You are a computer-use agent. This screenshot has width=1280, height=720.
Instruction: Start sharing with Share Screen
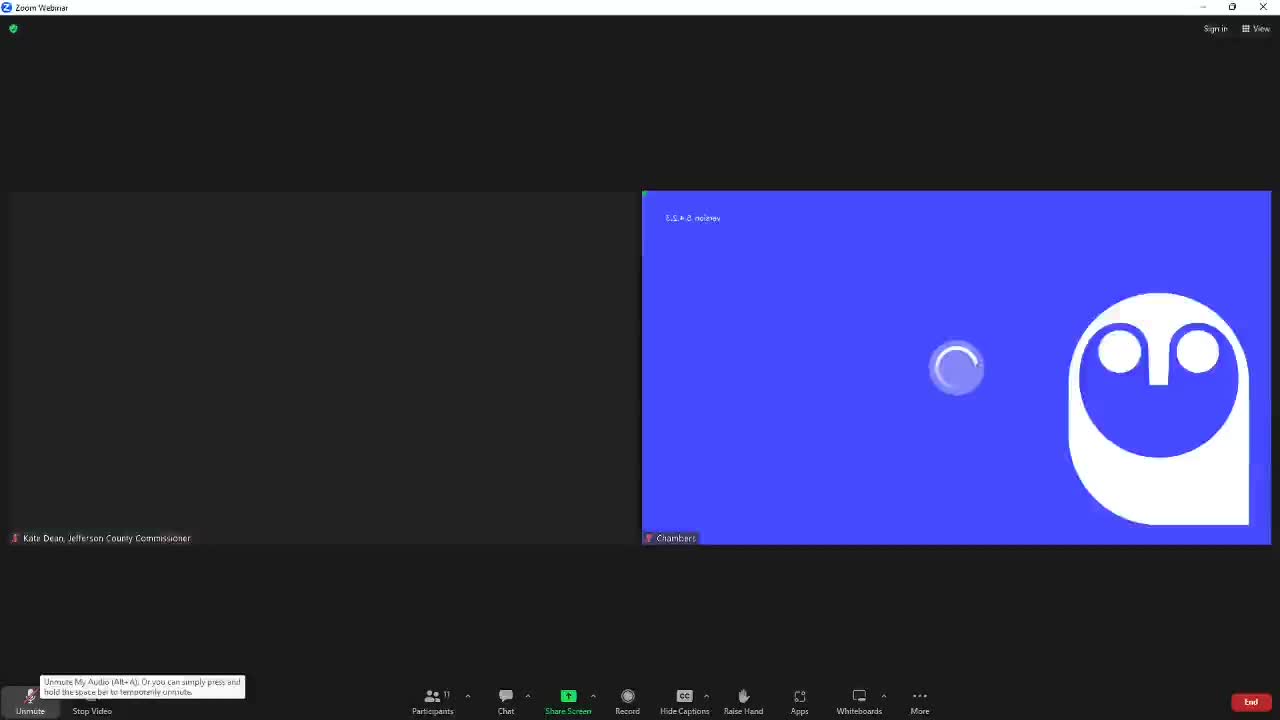[568, 701]
